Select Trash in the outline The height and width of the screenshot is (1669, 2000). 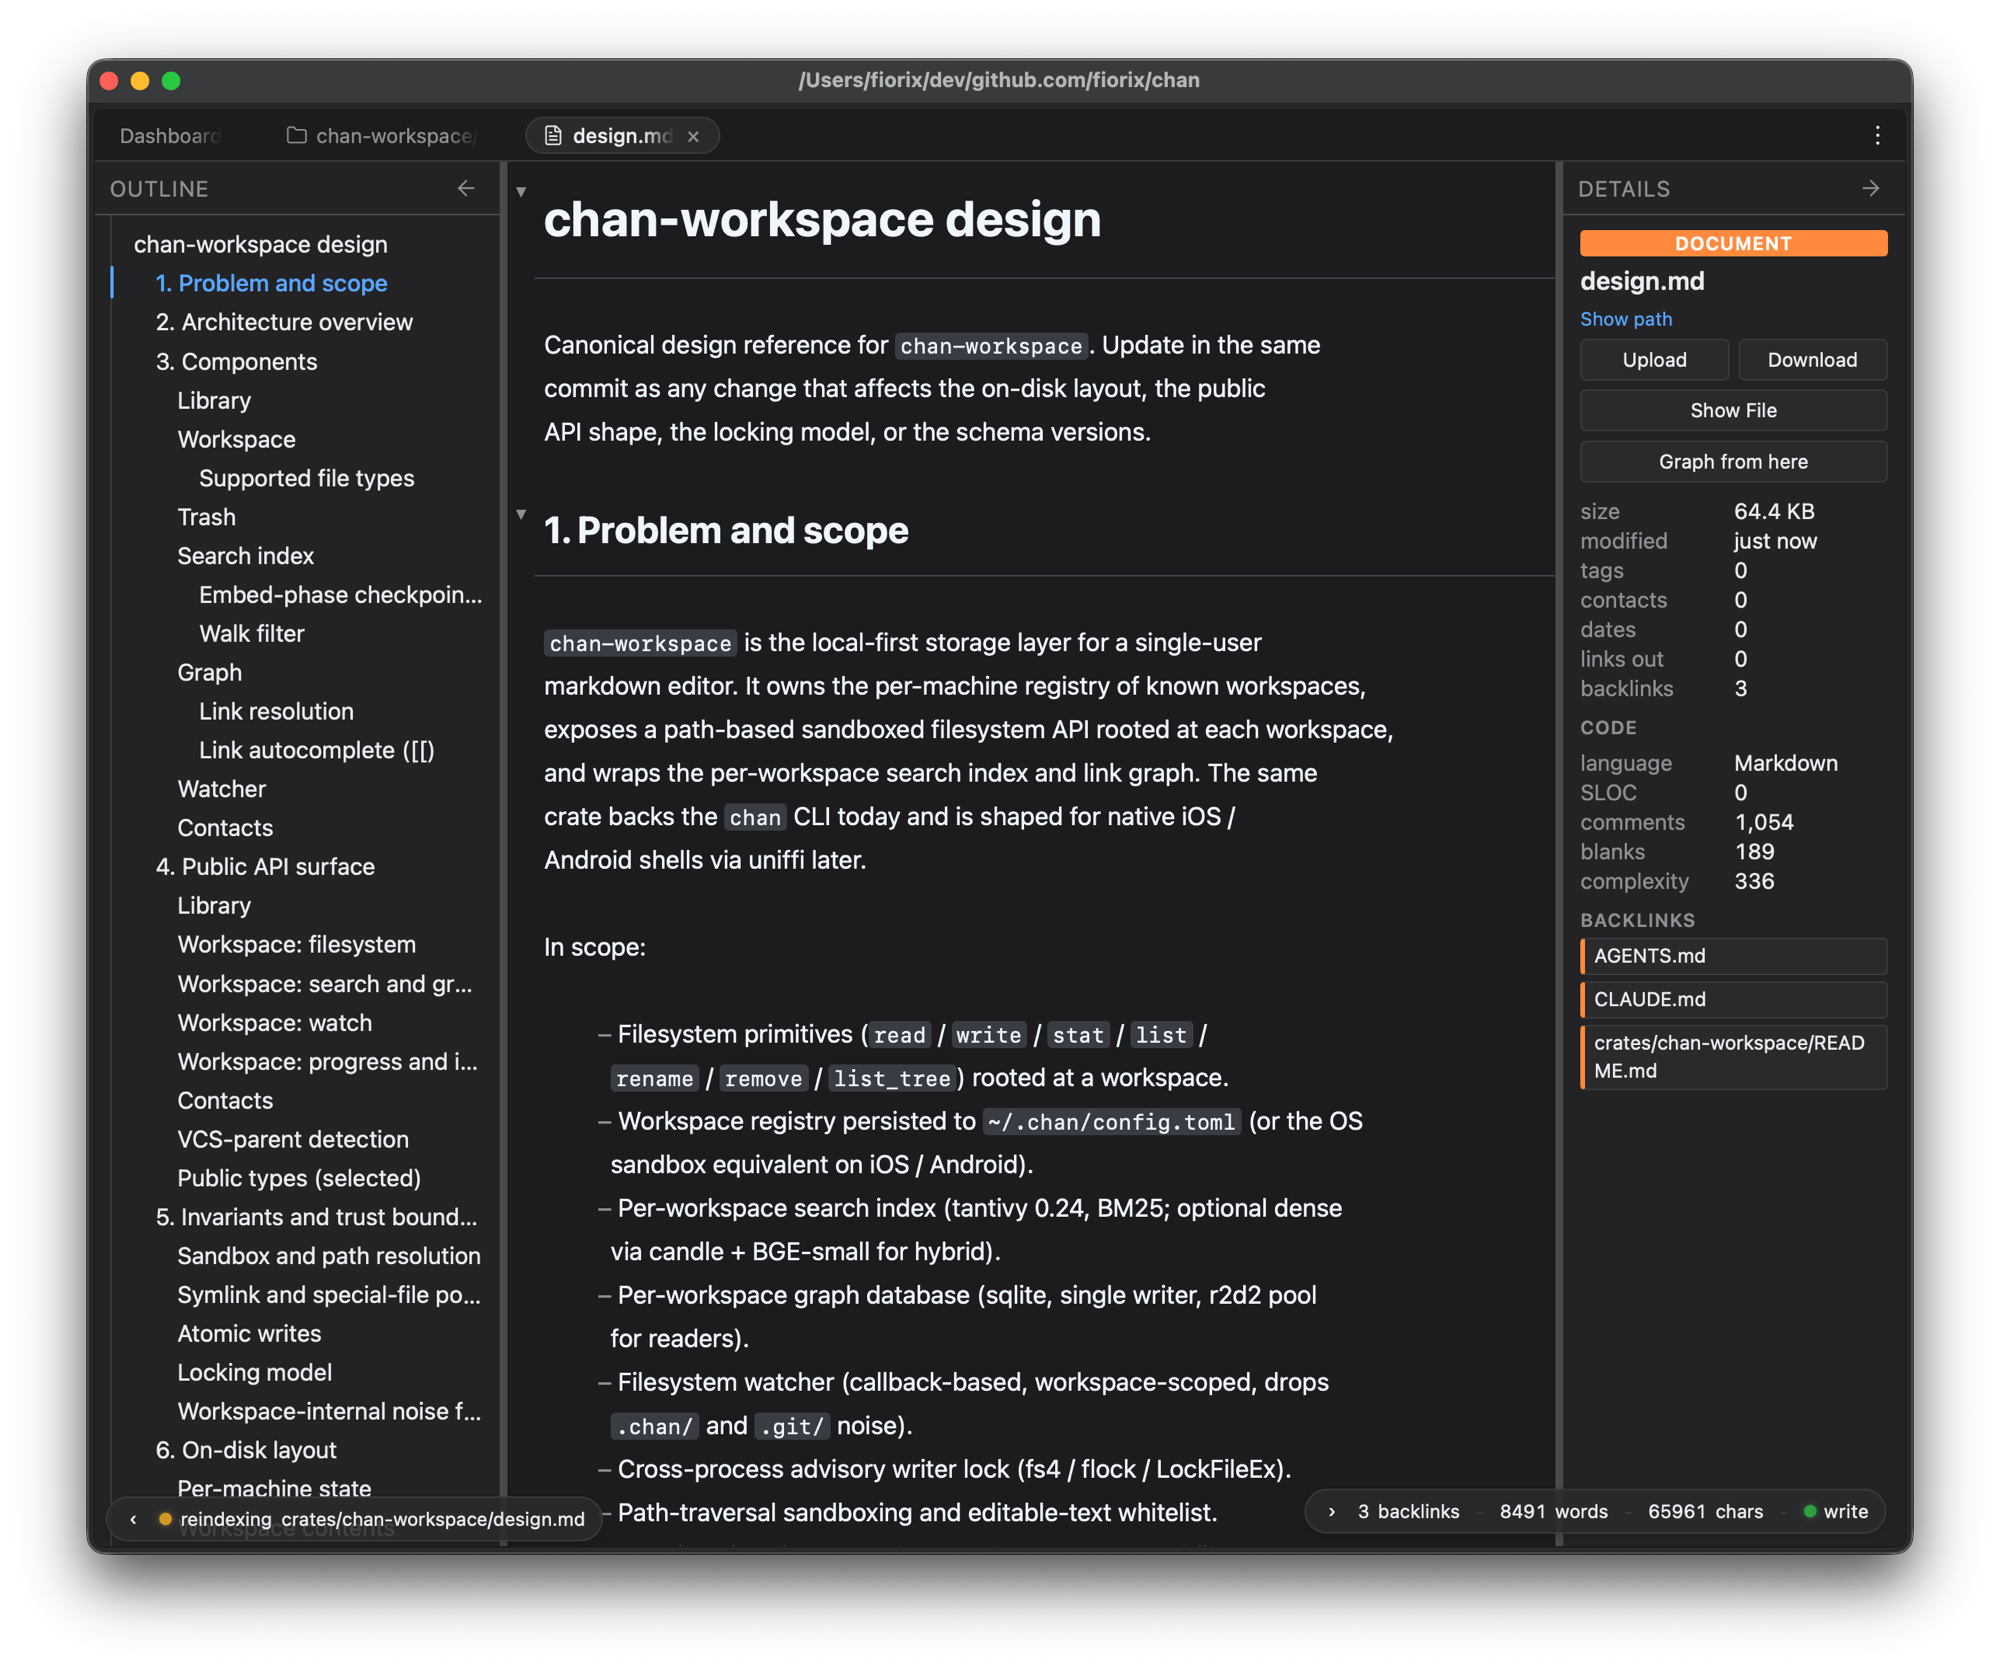pyautogui.click(x=206, y=517)
